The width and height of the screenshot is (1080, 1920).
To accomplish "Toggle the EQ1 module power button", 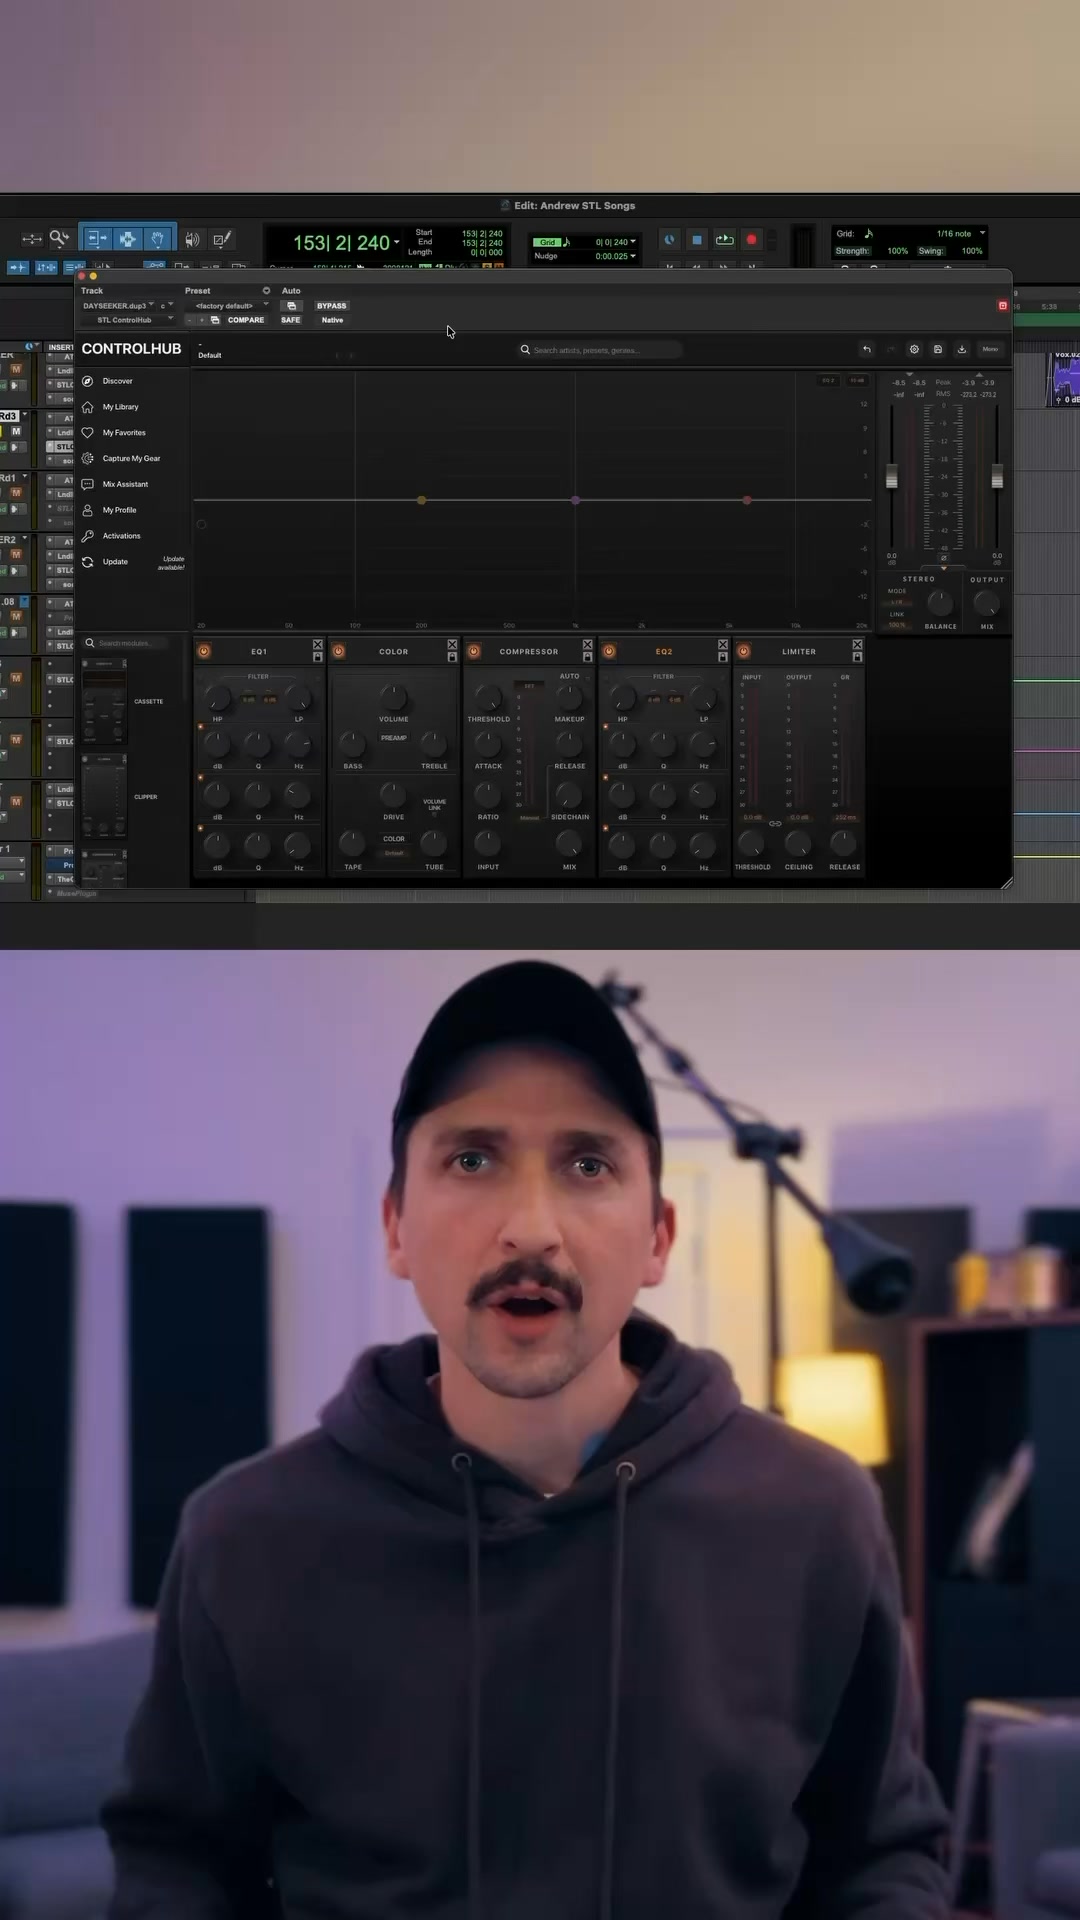I will 204,651.
